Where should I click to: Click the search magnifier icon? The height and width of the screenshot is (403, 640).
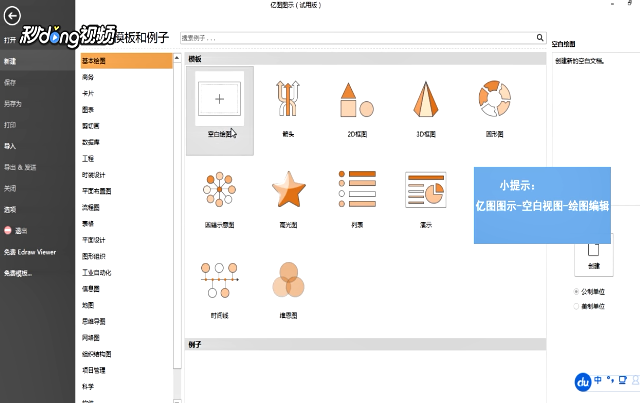540,38
